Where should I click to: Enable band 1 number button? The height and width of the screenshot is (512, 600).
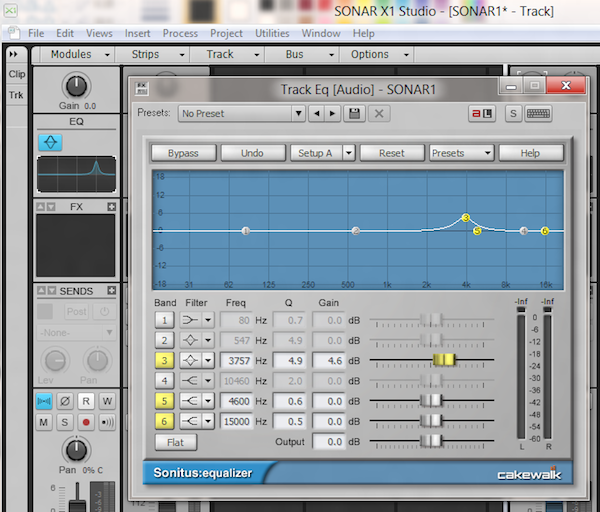[164, 320]
